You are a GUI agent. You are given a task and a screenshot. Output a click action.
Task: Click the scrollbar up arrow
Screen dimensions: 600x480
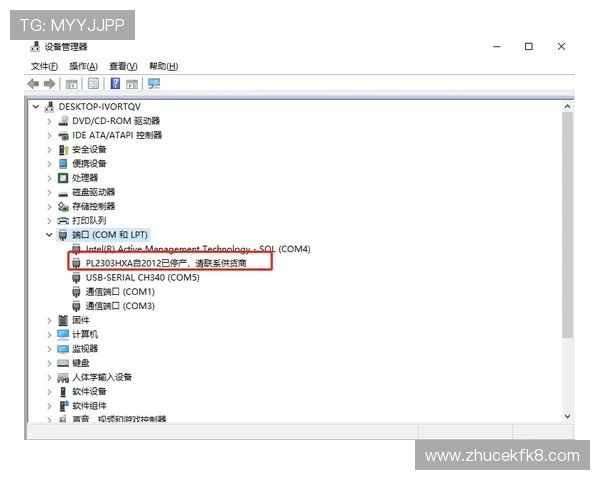pos(567,106)
